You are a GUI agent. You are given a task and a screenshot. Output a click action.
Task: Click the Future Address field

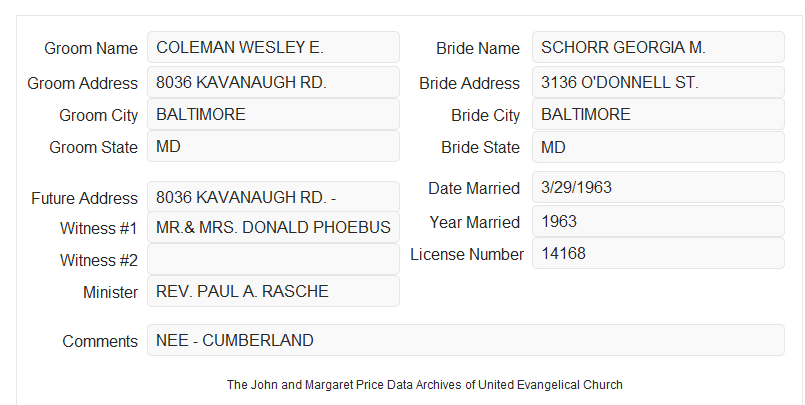point(273,197)
